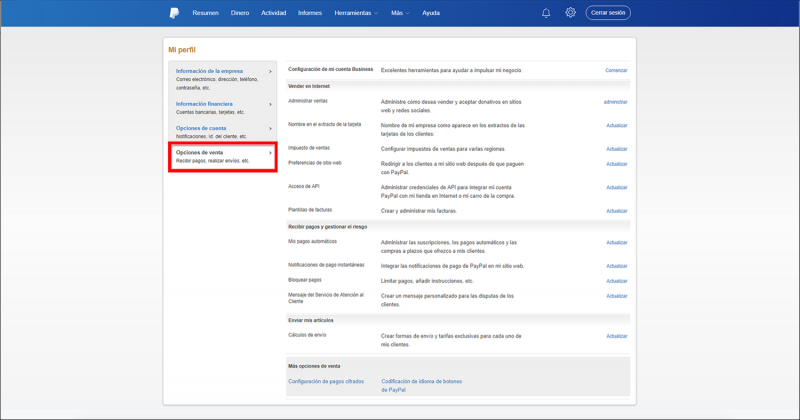Click chevron next to Información de la empresa
Viewport: 800px width, 420px height.
tap(270, 71)
